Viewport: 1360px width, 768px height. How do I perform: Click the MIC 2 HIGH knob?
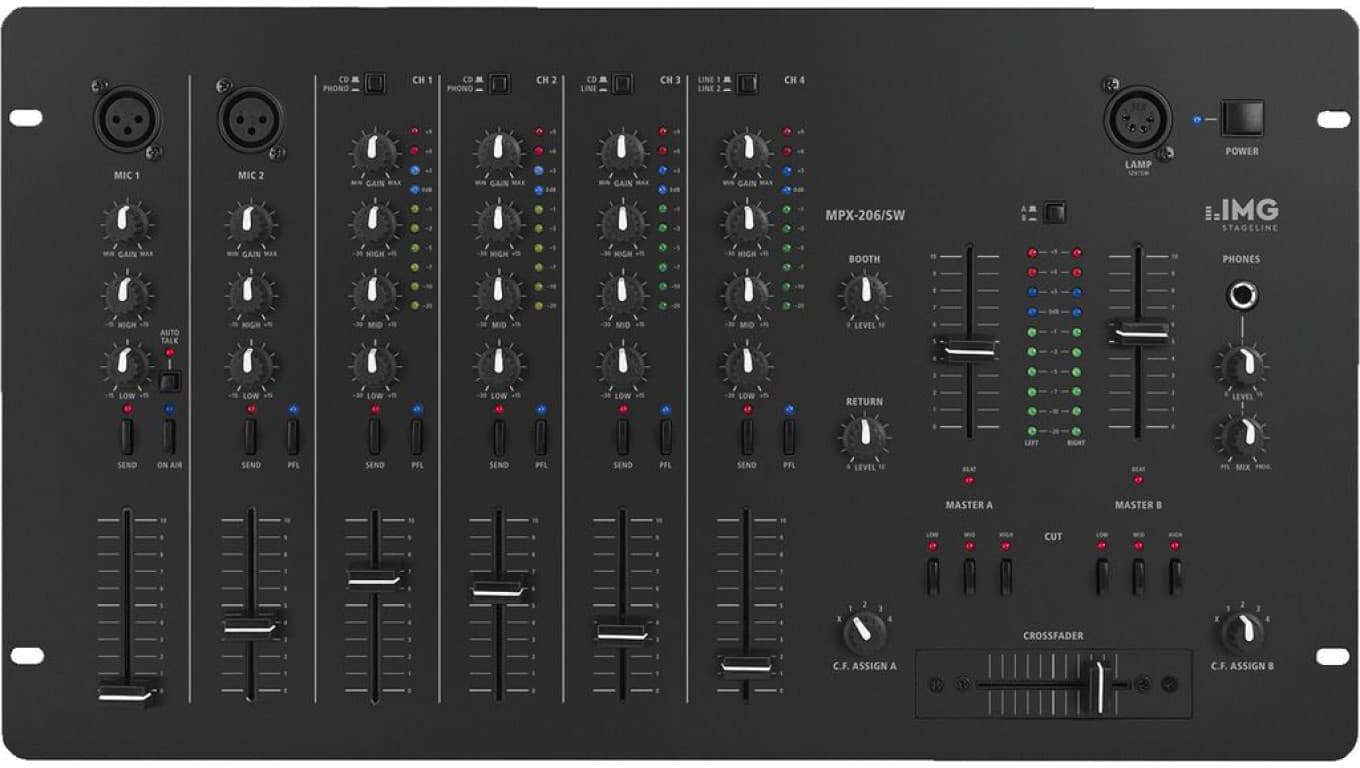point(251,294)
